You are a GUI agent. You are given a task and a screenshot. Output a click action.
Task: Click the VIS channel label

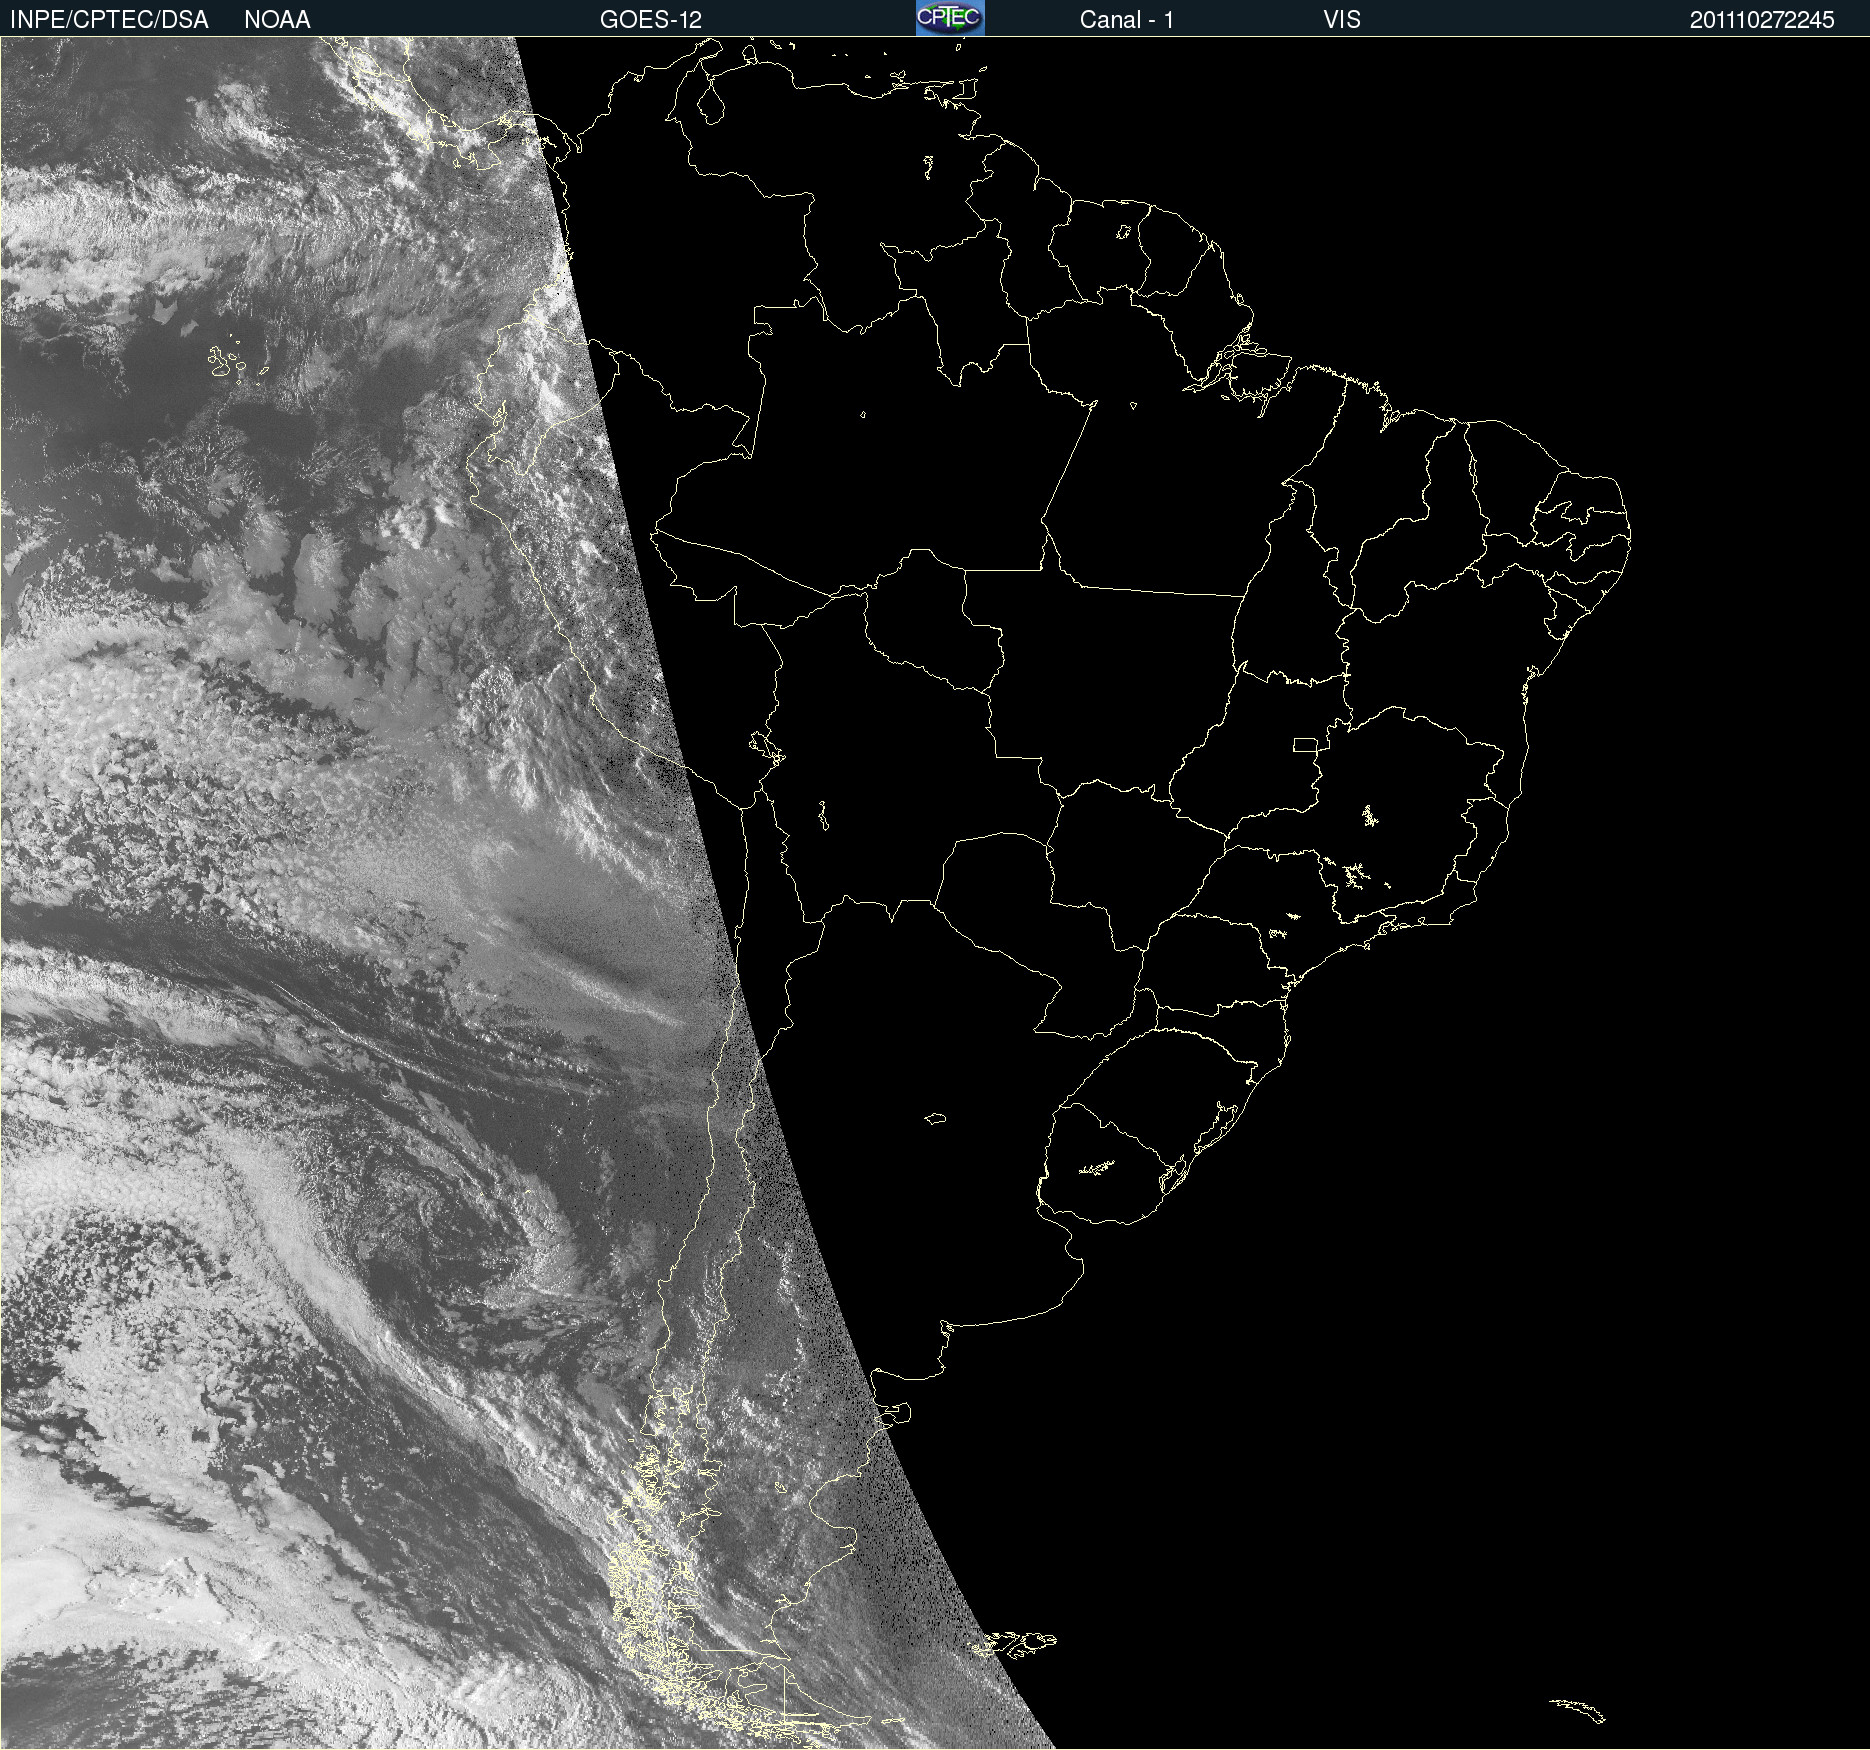coord(1342,20)
